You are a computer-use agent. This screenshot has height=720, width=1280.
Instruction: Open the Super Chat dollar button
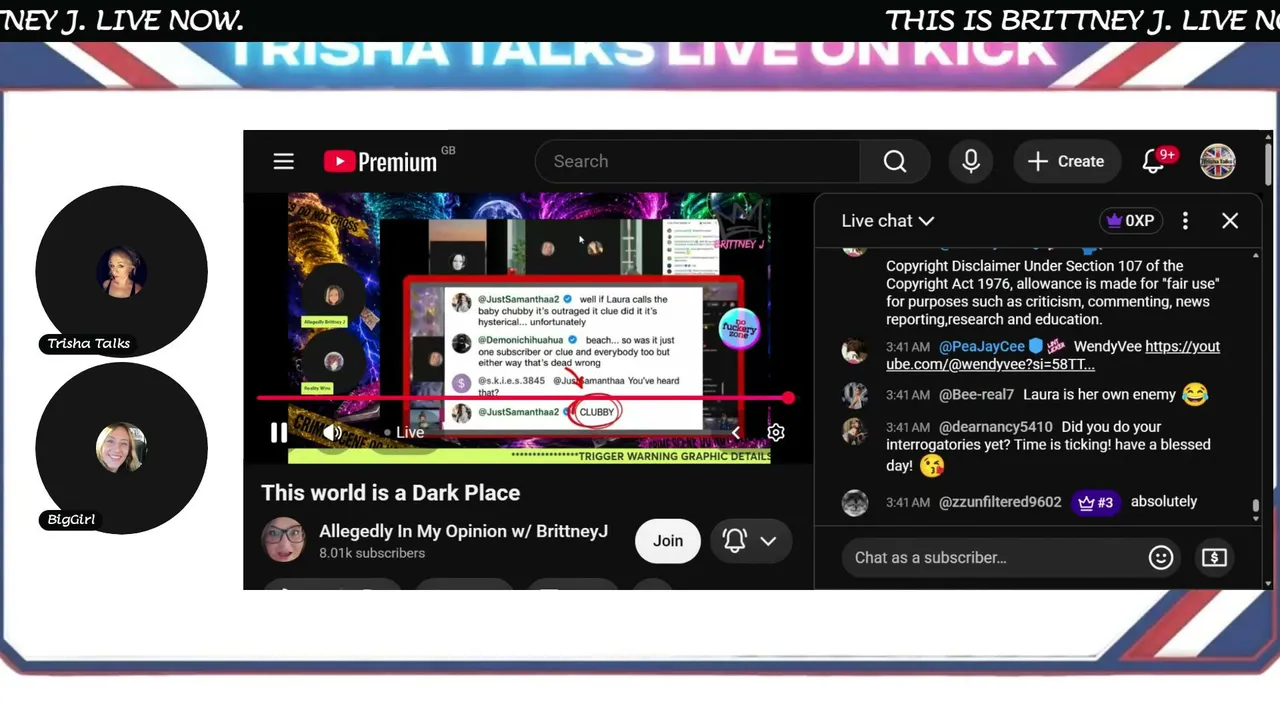click(1214, 557)
